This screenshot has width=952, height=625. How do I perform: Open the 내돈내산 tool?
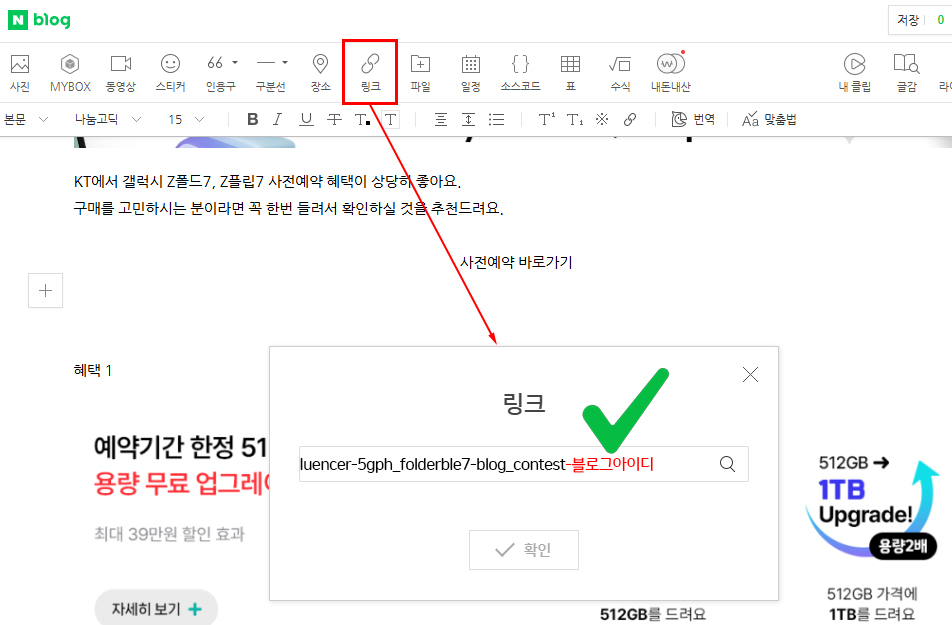(671, 72)
